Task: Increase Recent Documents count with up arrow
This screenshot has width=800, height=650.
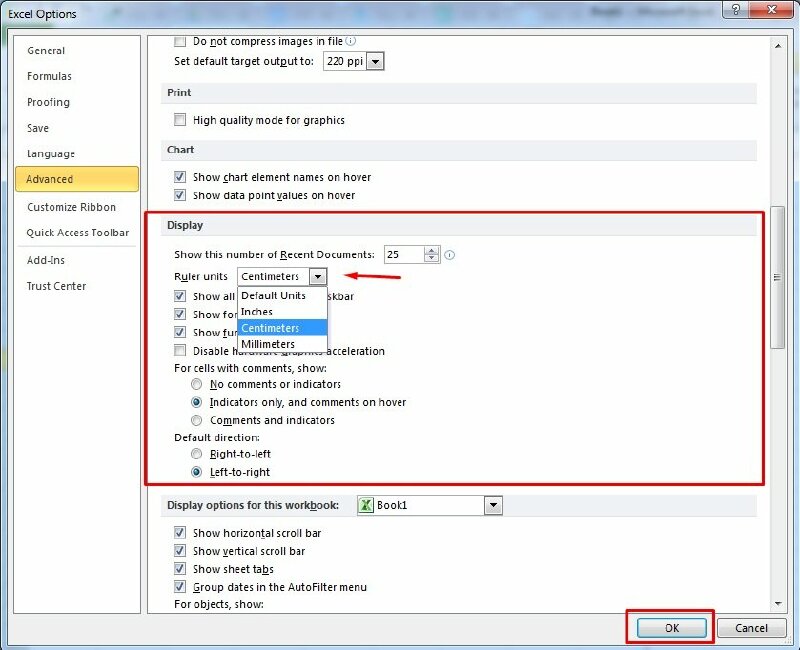Action: (x=432, y=251)
